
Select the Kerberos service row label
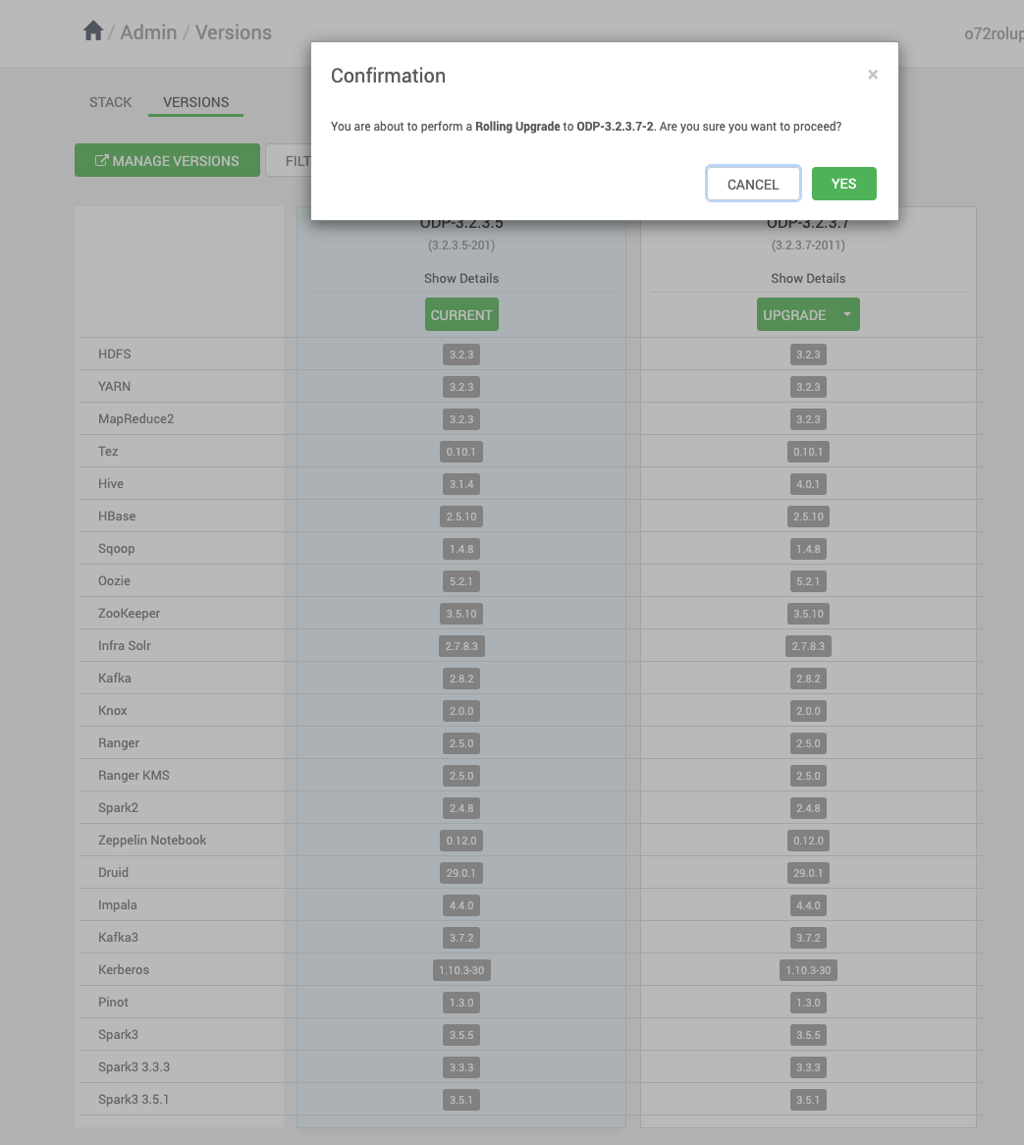point(123,970)
